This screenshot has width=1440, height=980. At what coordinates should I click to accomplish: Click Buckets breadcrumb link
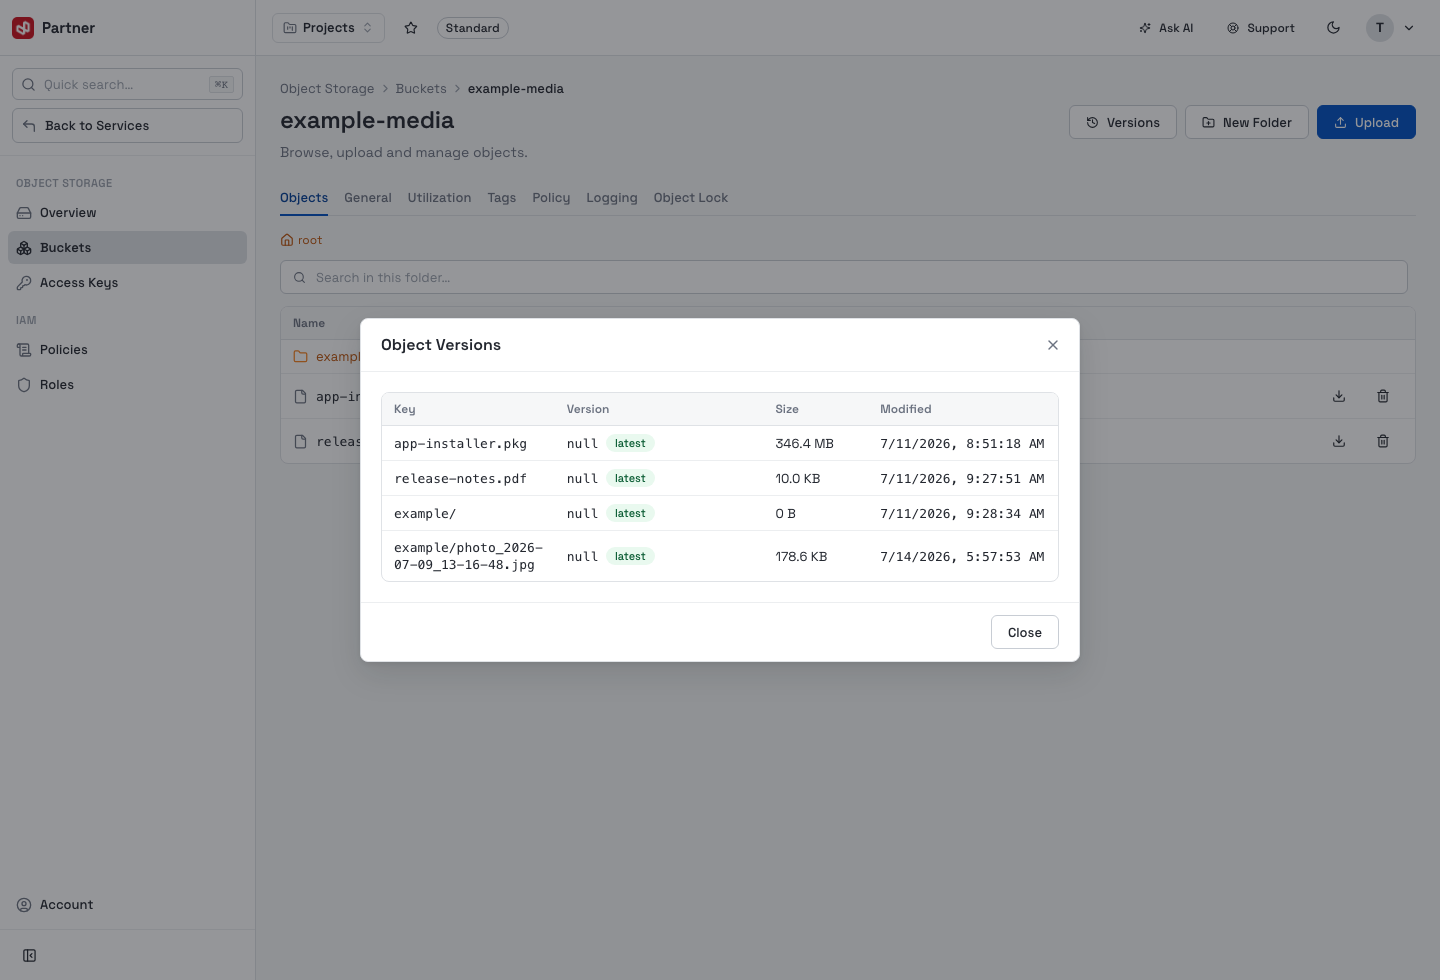click(x=421, y=89)
